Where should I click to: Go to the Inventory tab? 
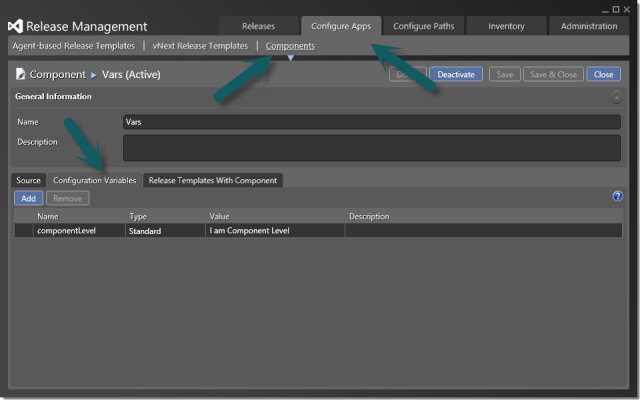[x=506, y=26]
